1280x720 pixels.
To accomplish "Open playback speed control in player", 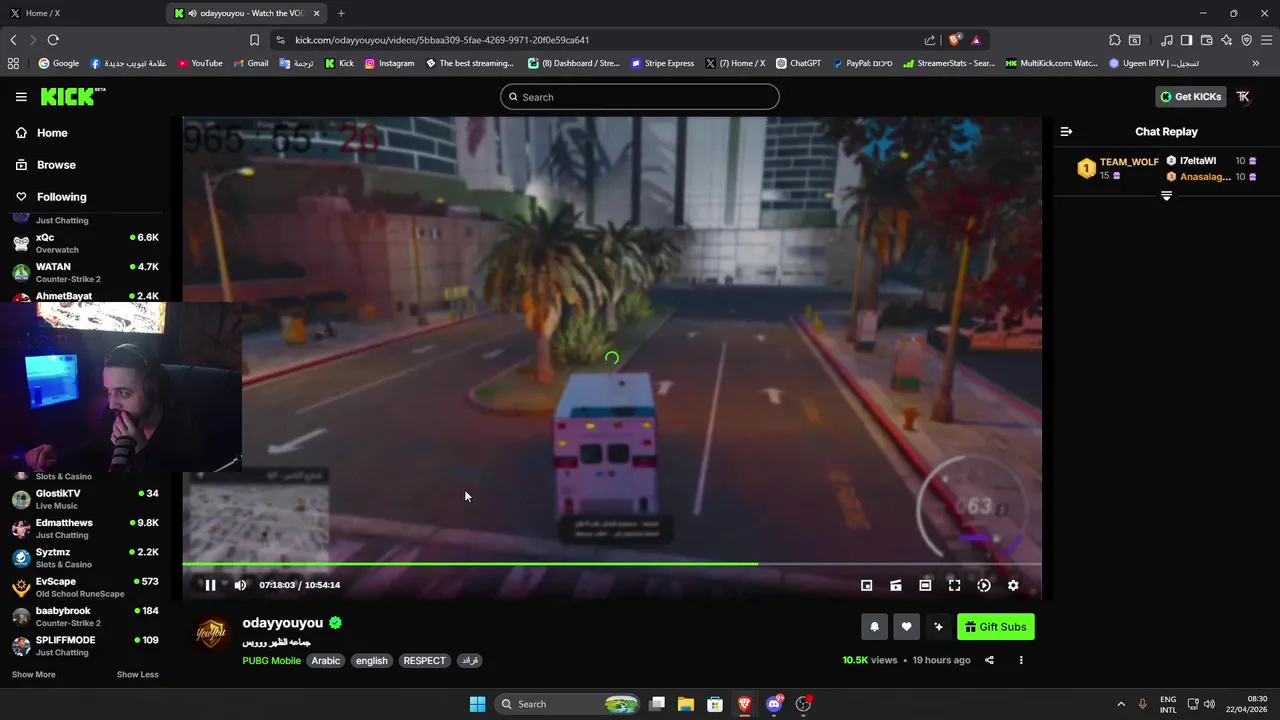I will (984, 586).
